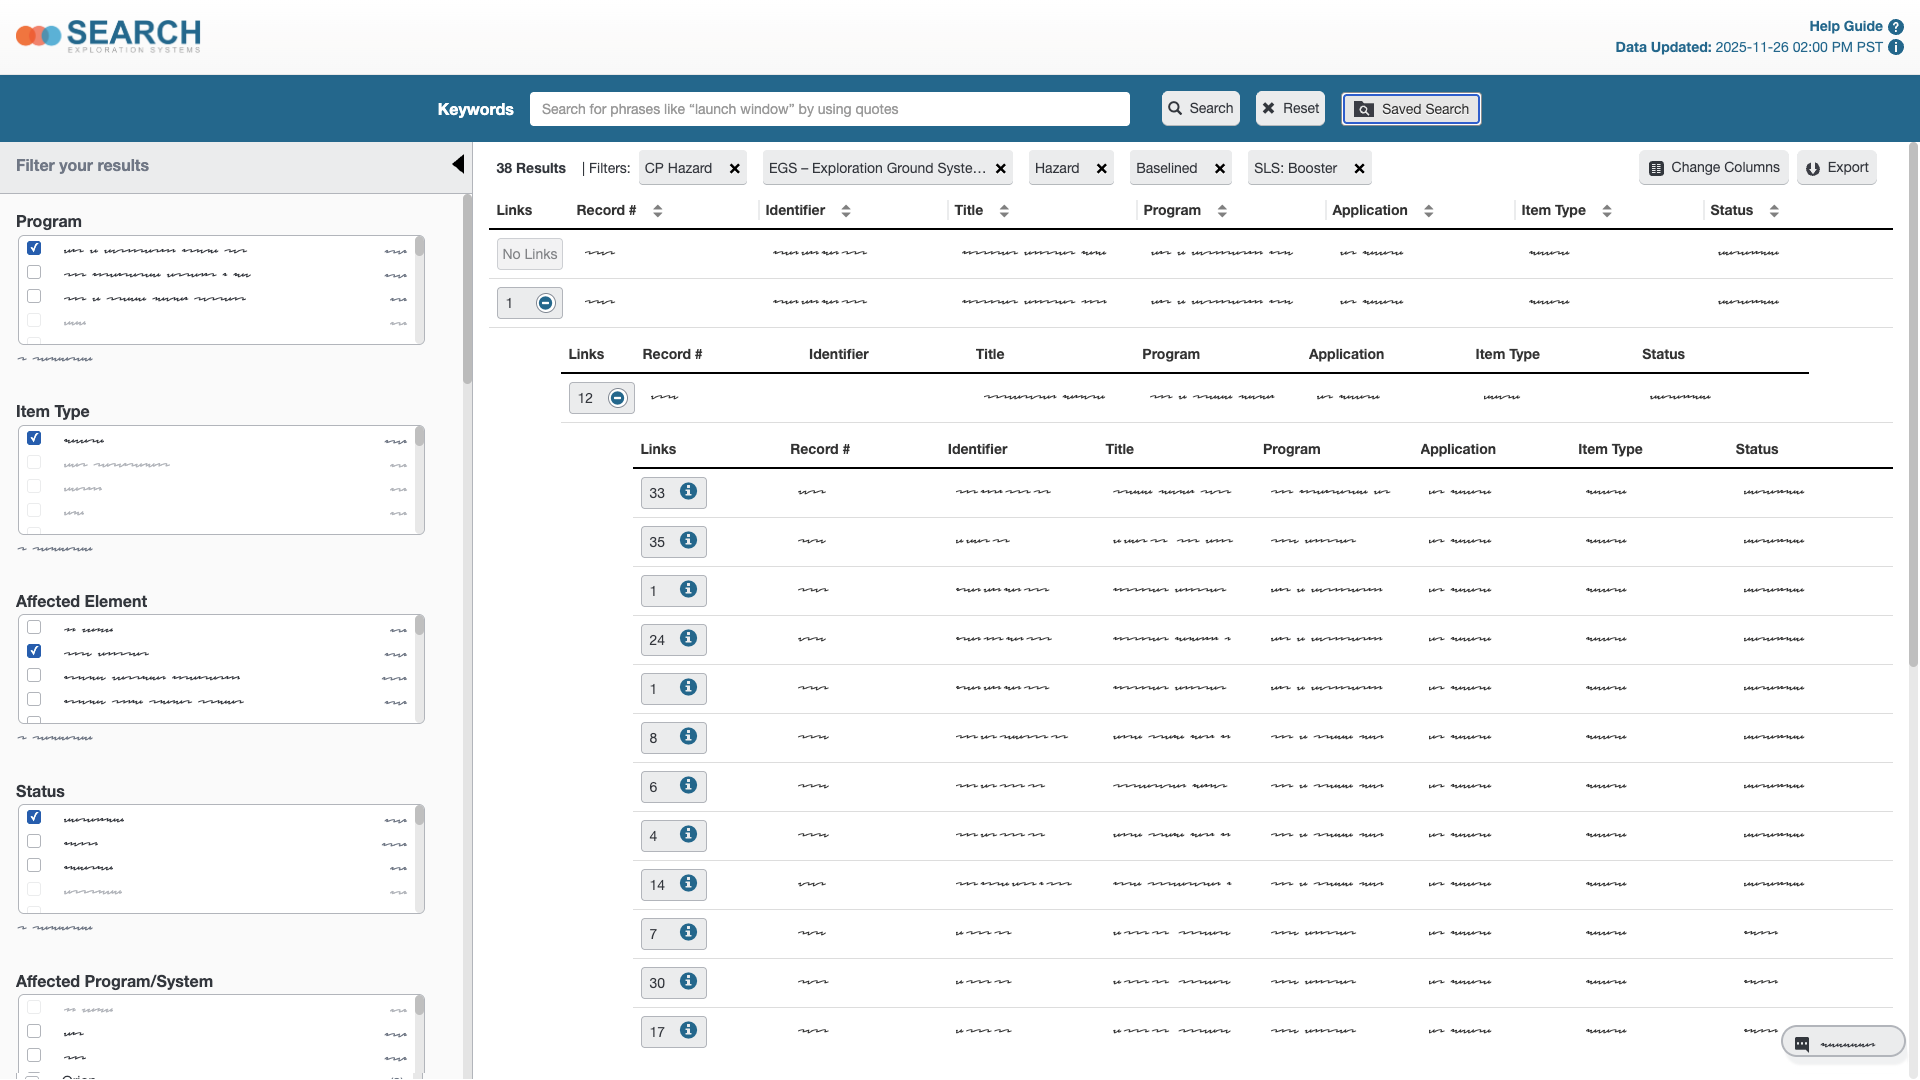Click the Change Columns button
The width and height of the screenshot is (1920, 1080).
(x=1714, y=168)
